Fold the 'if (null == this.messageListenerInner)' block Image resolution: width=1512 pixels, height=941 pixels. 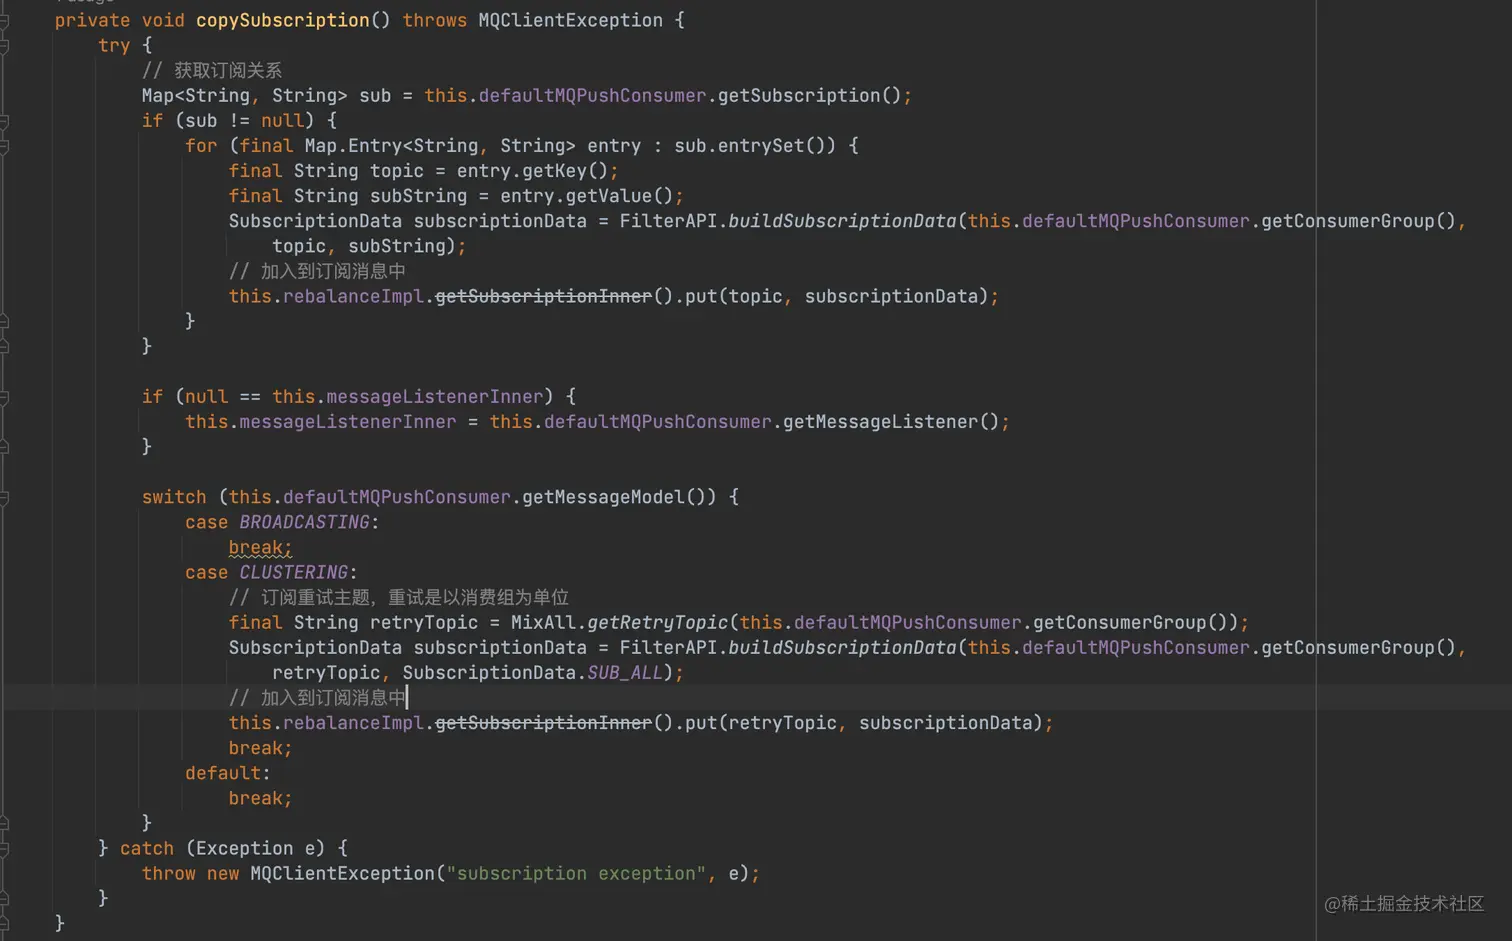click(4, 397)
